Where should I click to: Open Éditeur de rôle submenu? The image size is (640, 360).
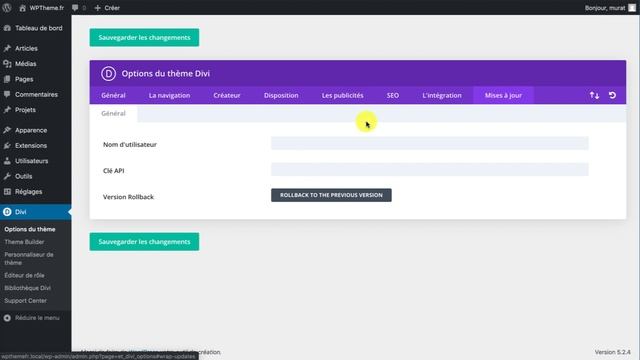coord(24,276)
